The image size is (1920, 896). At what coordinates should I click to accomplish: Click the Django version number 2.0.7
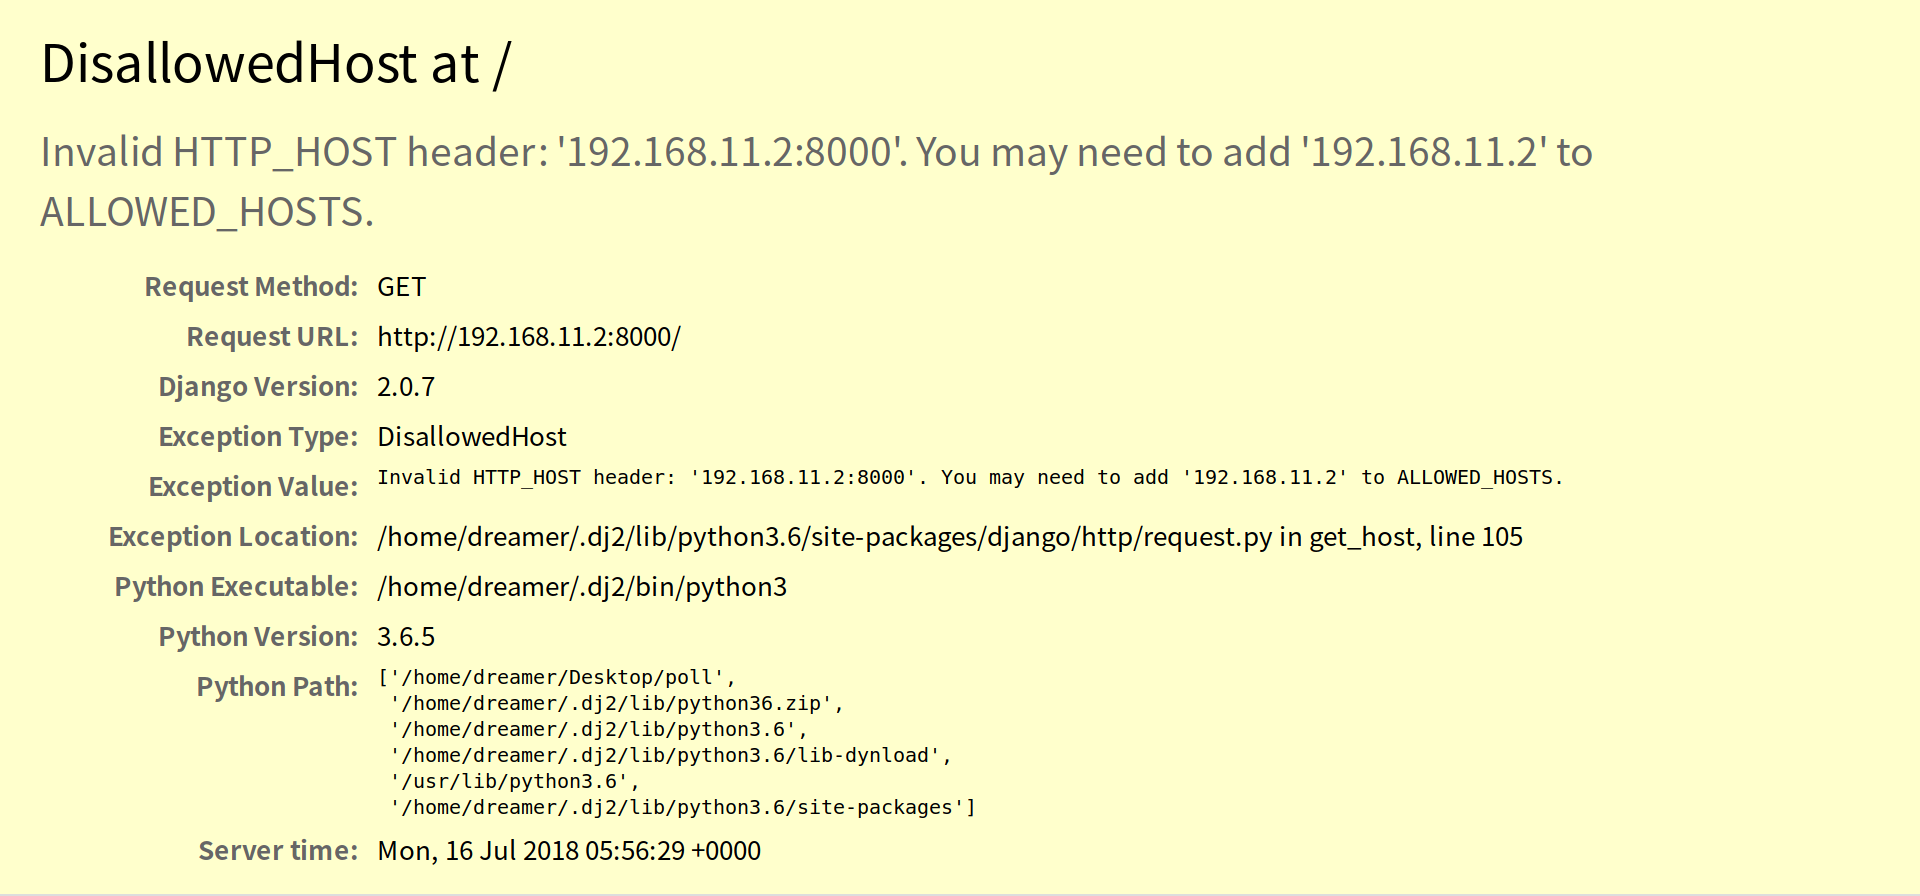pos(406,387)
